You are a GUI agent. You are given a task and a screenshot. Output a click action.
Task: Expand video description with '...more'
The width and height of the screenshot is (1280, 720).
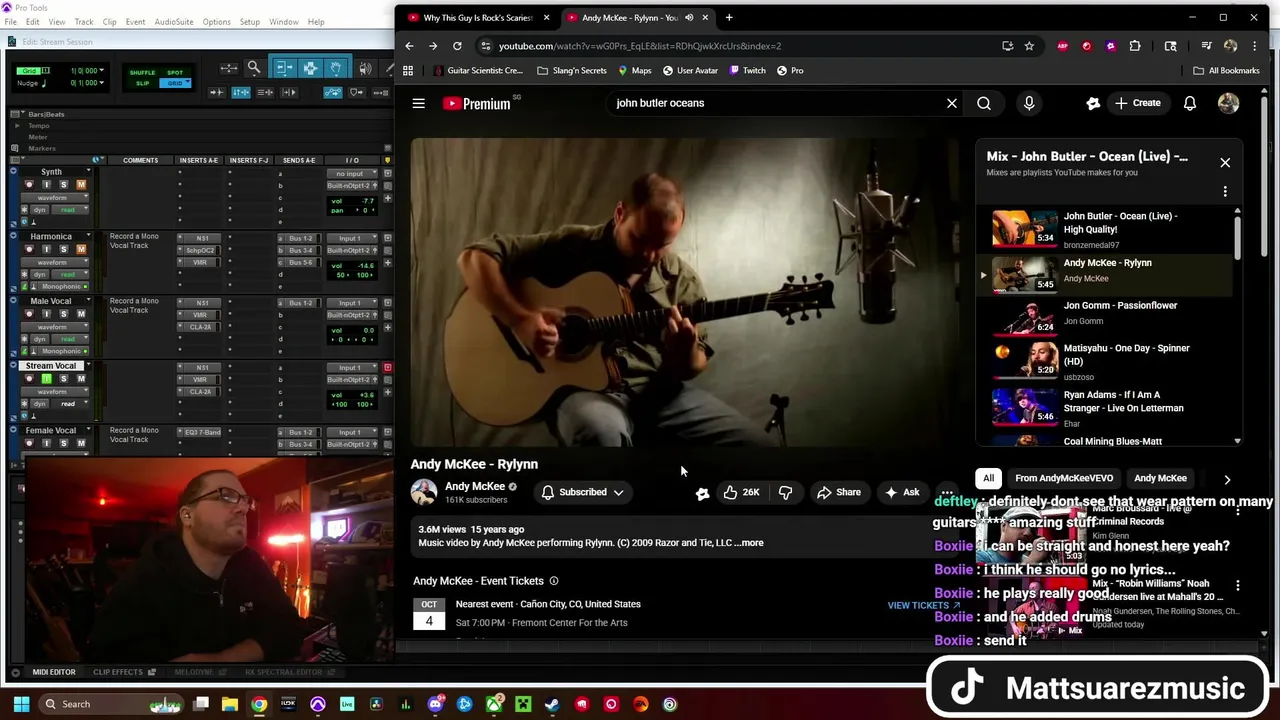(751, 543)
